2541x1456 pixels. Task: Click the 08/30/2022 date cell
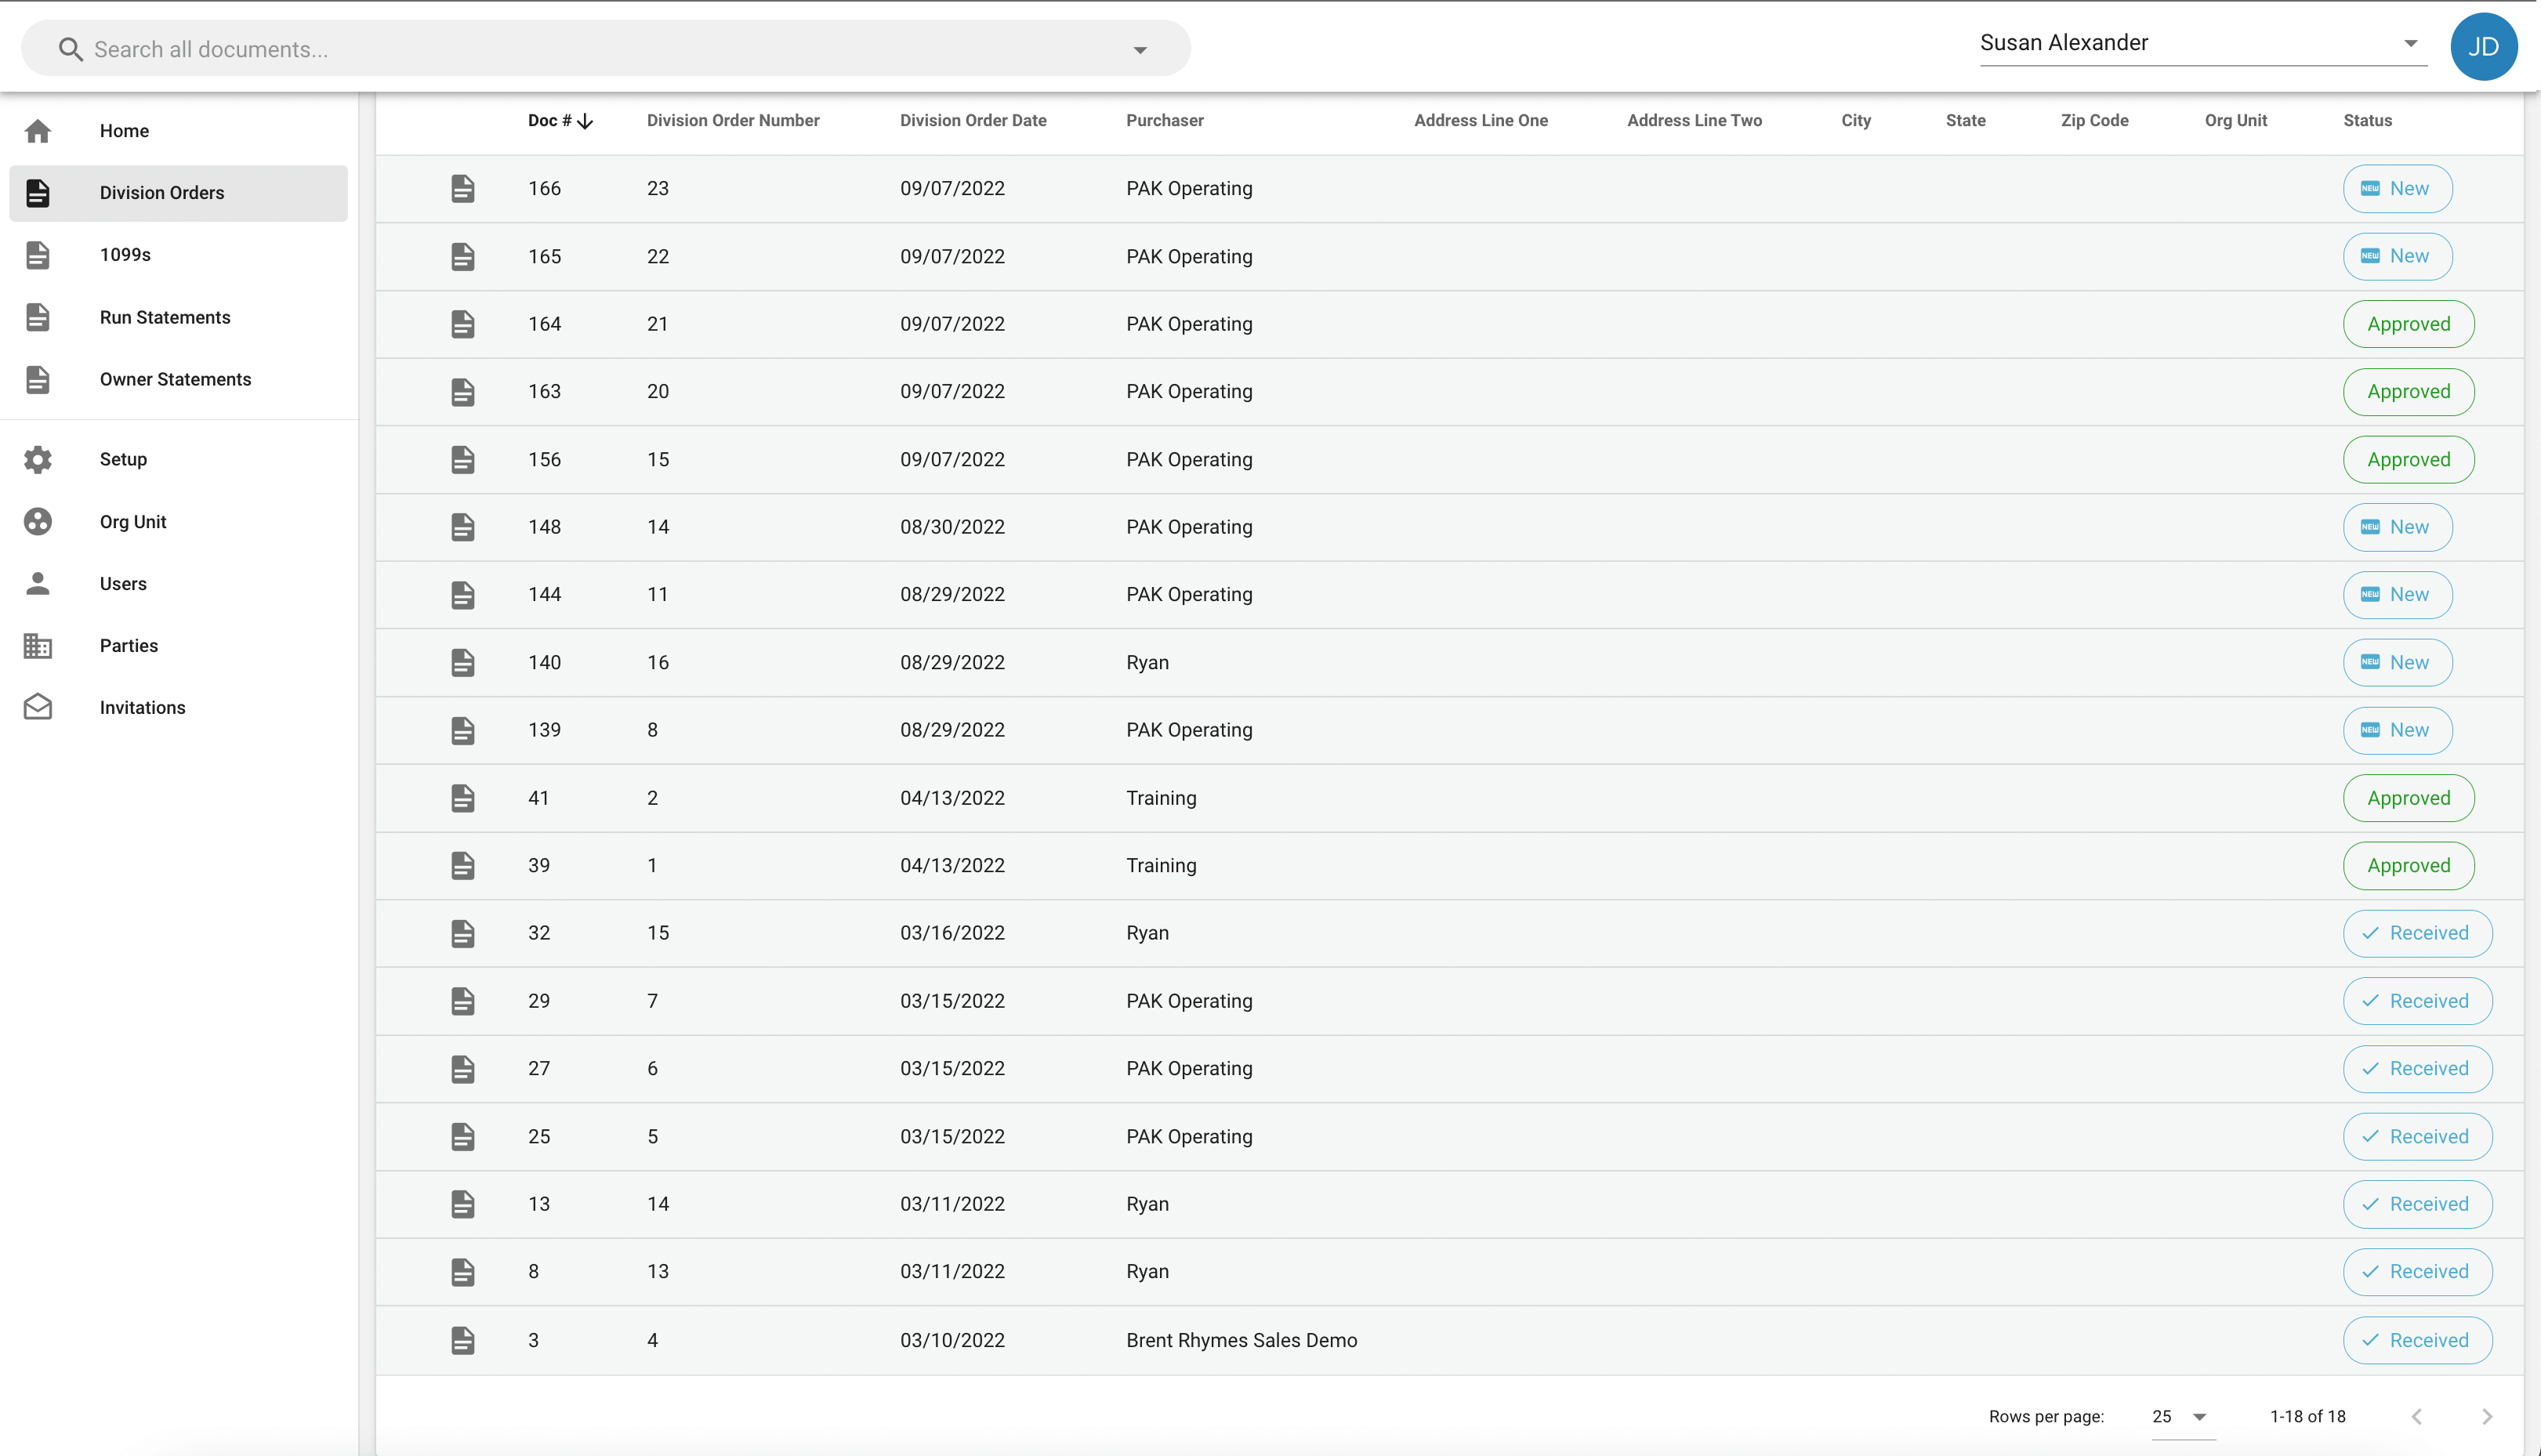coord(952,527)
